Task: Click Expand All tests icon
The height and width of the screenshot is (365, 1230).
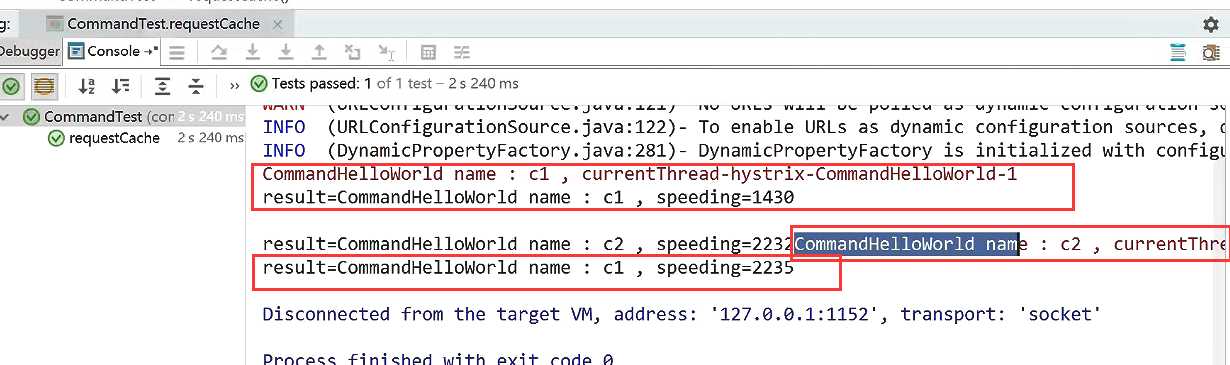Action: point(163,85)
